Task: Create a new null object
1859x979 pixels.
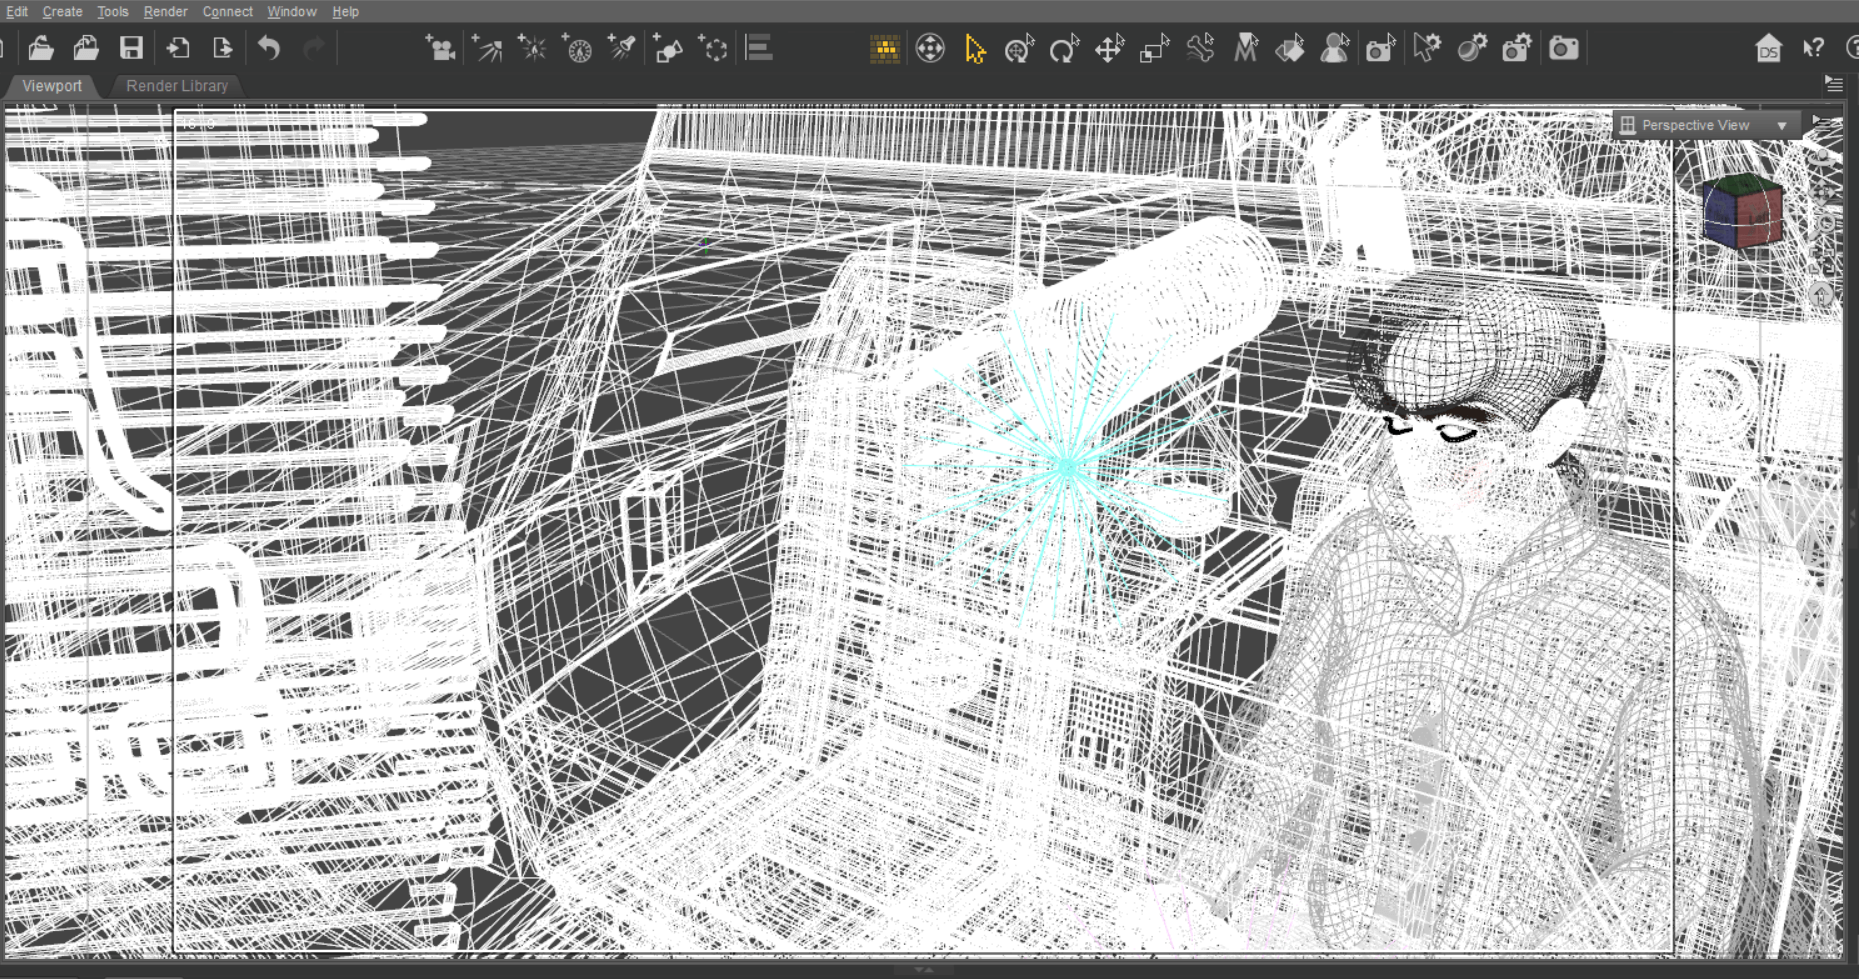Action: [713, 48]
